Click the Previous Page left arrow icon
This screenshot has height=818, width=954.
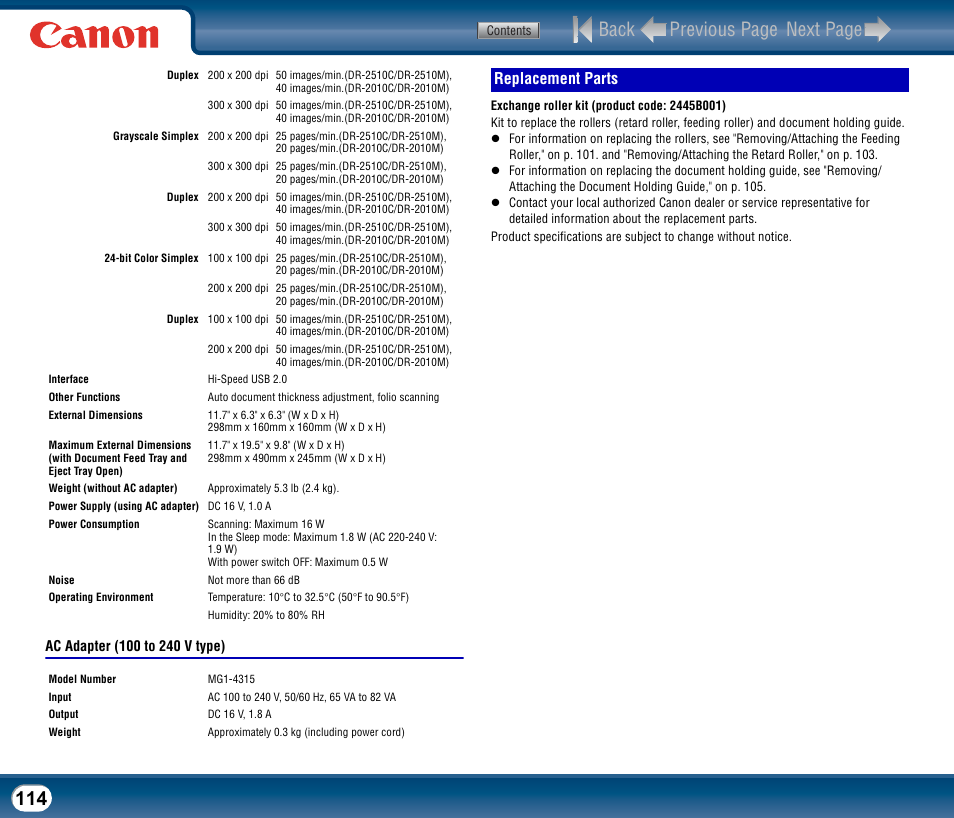[654, 29]
